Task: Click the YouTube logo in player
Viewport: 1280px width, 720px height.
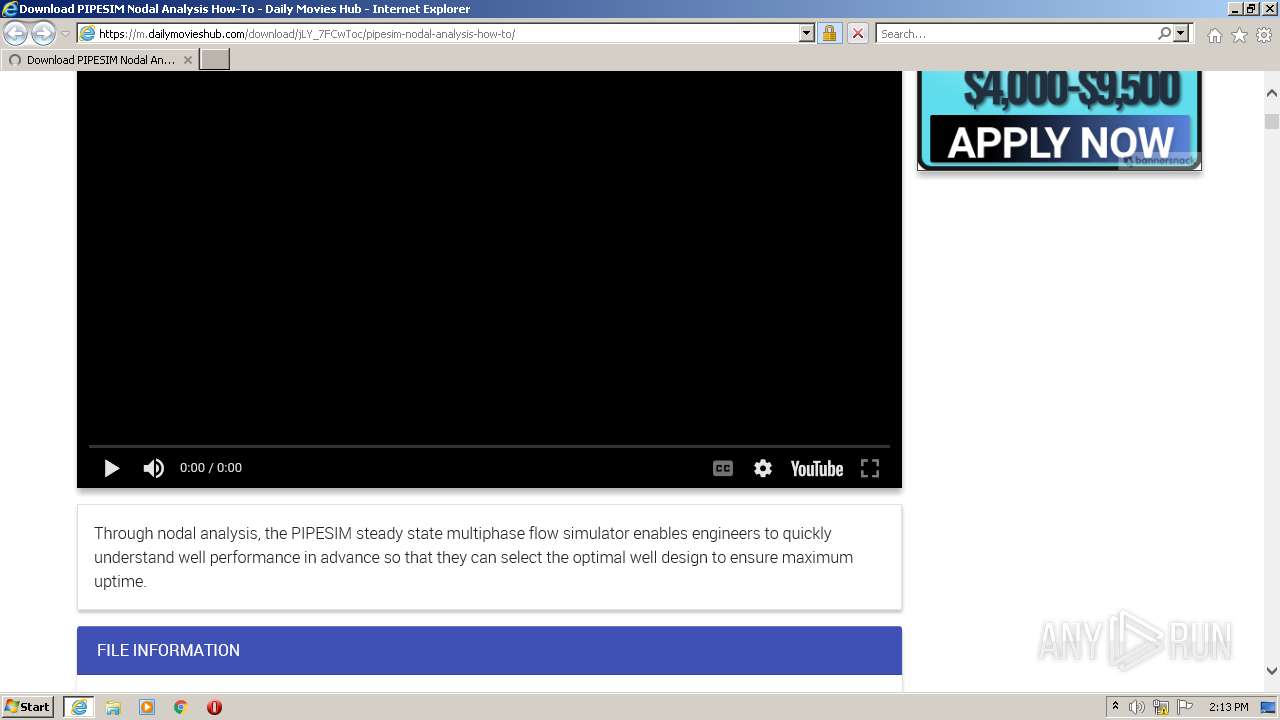Action: point(816,468)
